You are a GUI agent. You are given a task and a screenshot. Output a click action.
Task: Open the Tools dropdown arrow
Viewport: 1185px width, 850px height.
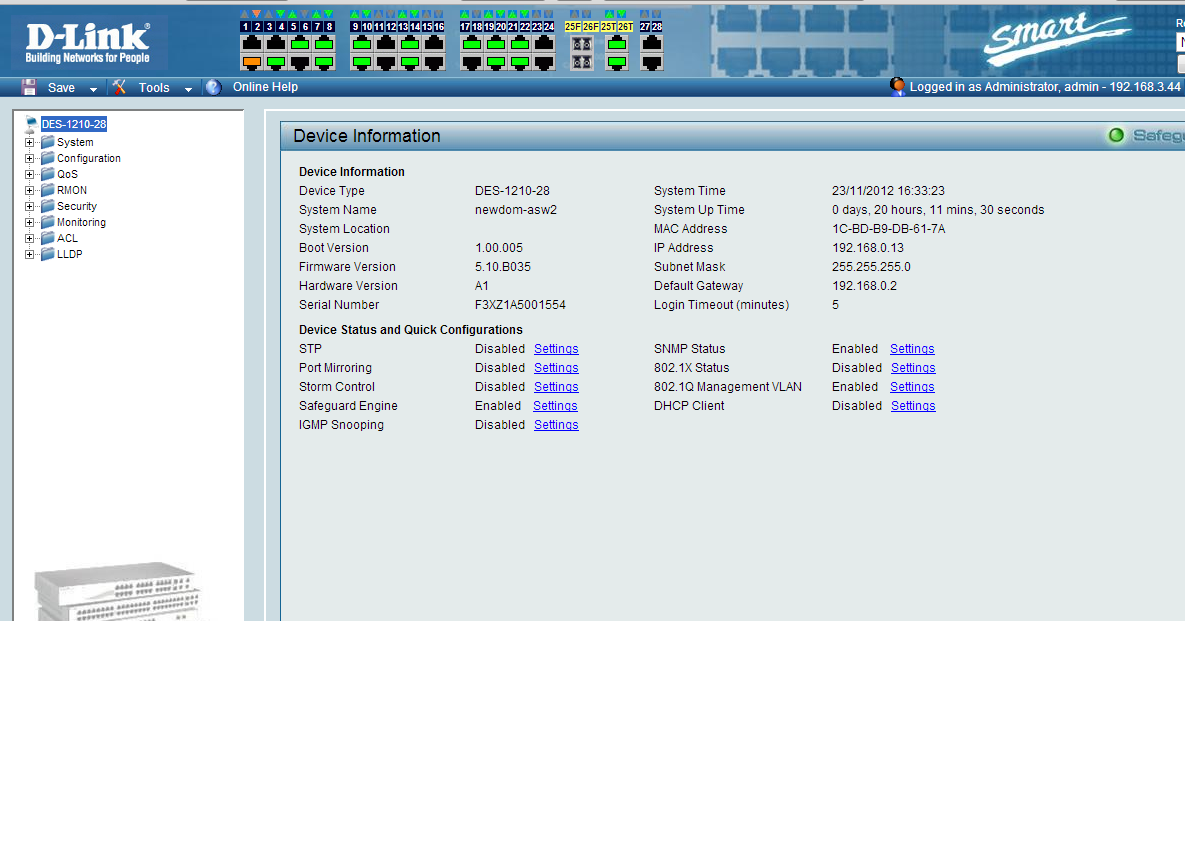pos(188,89)
